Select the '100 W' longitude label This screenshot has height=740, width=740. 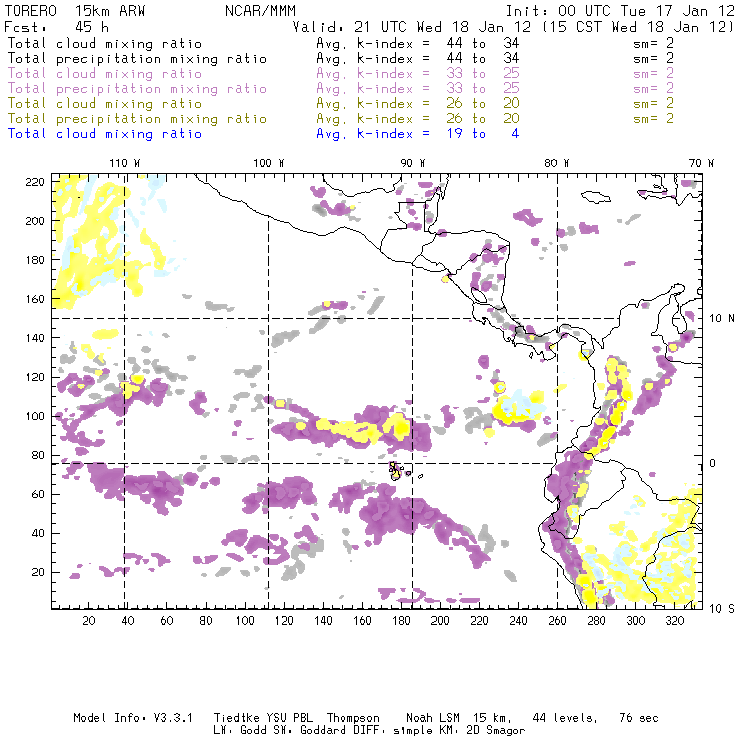pyautogui.click(x=269, y=163)
